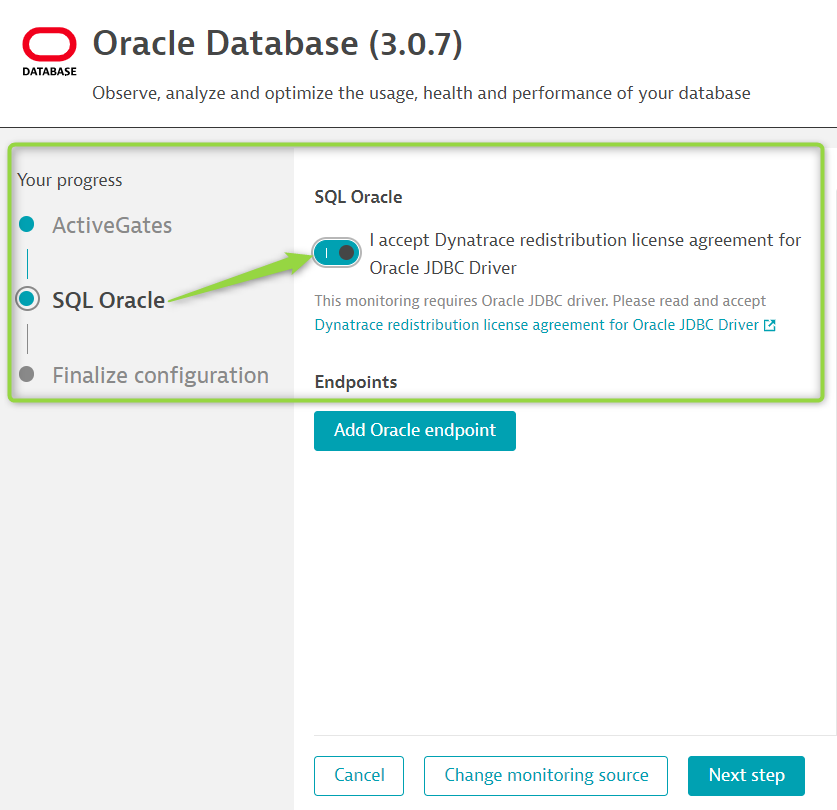Click the Endpoints section heading

point(356,382)
